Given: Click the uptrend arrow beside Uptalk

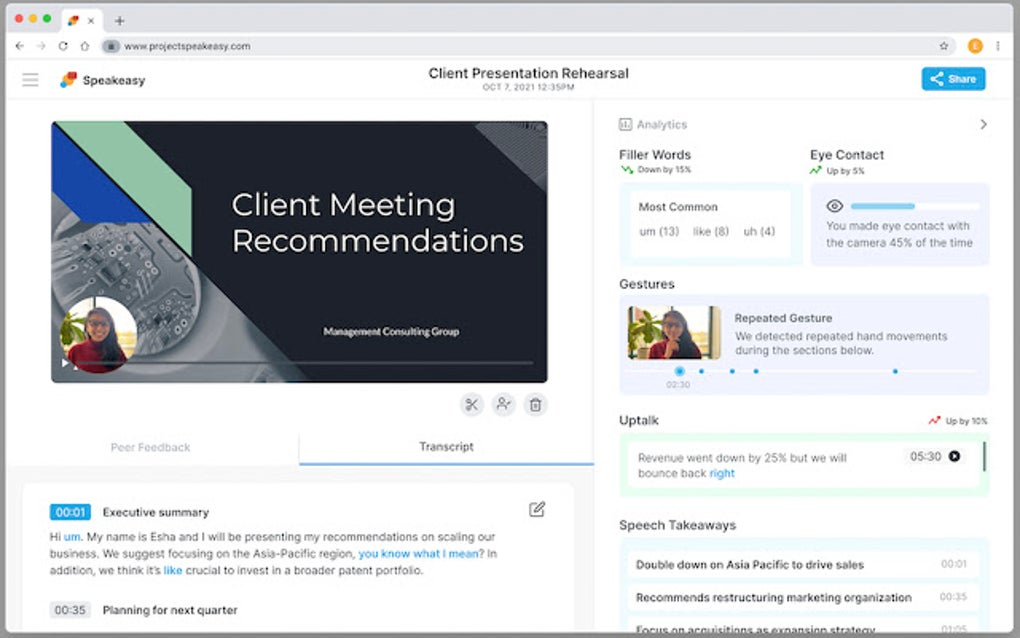Looking at the screenshot, I should coord(934,420).
